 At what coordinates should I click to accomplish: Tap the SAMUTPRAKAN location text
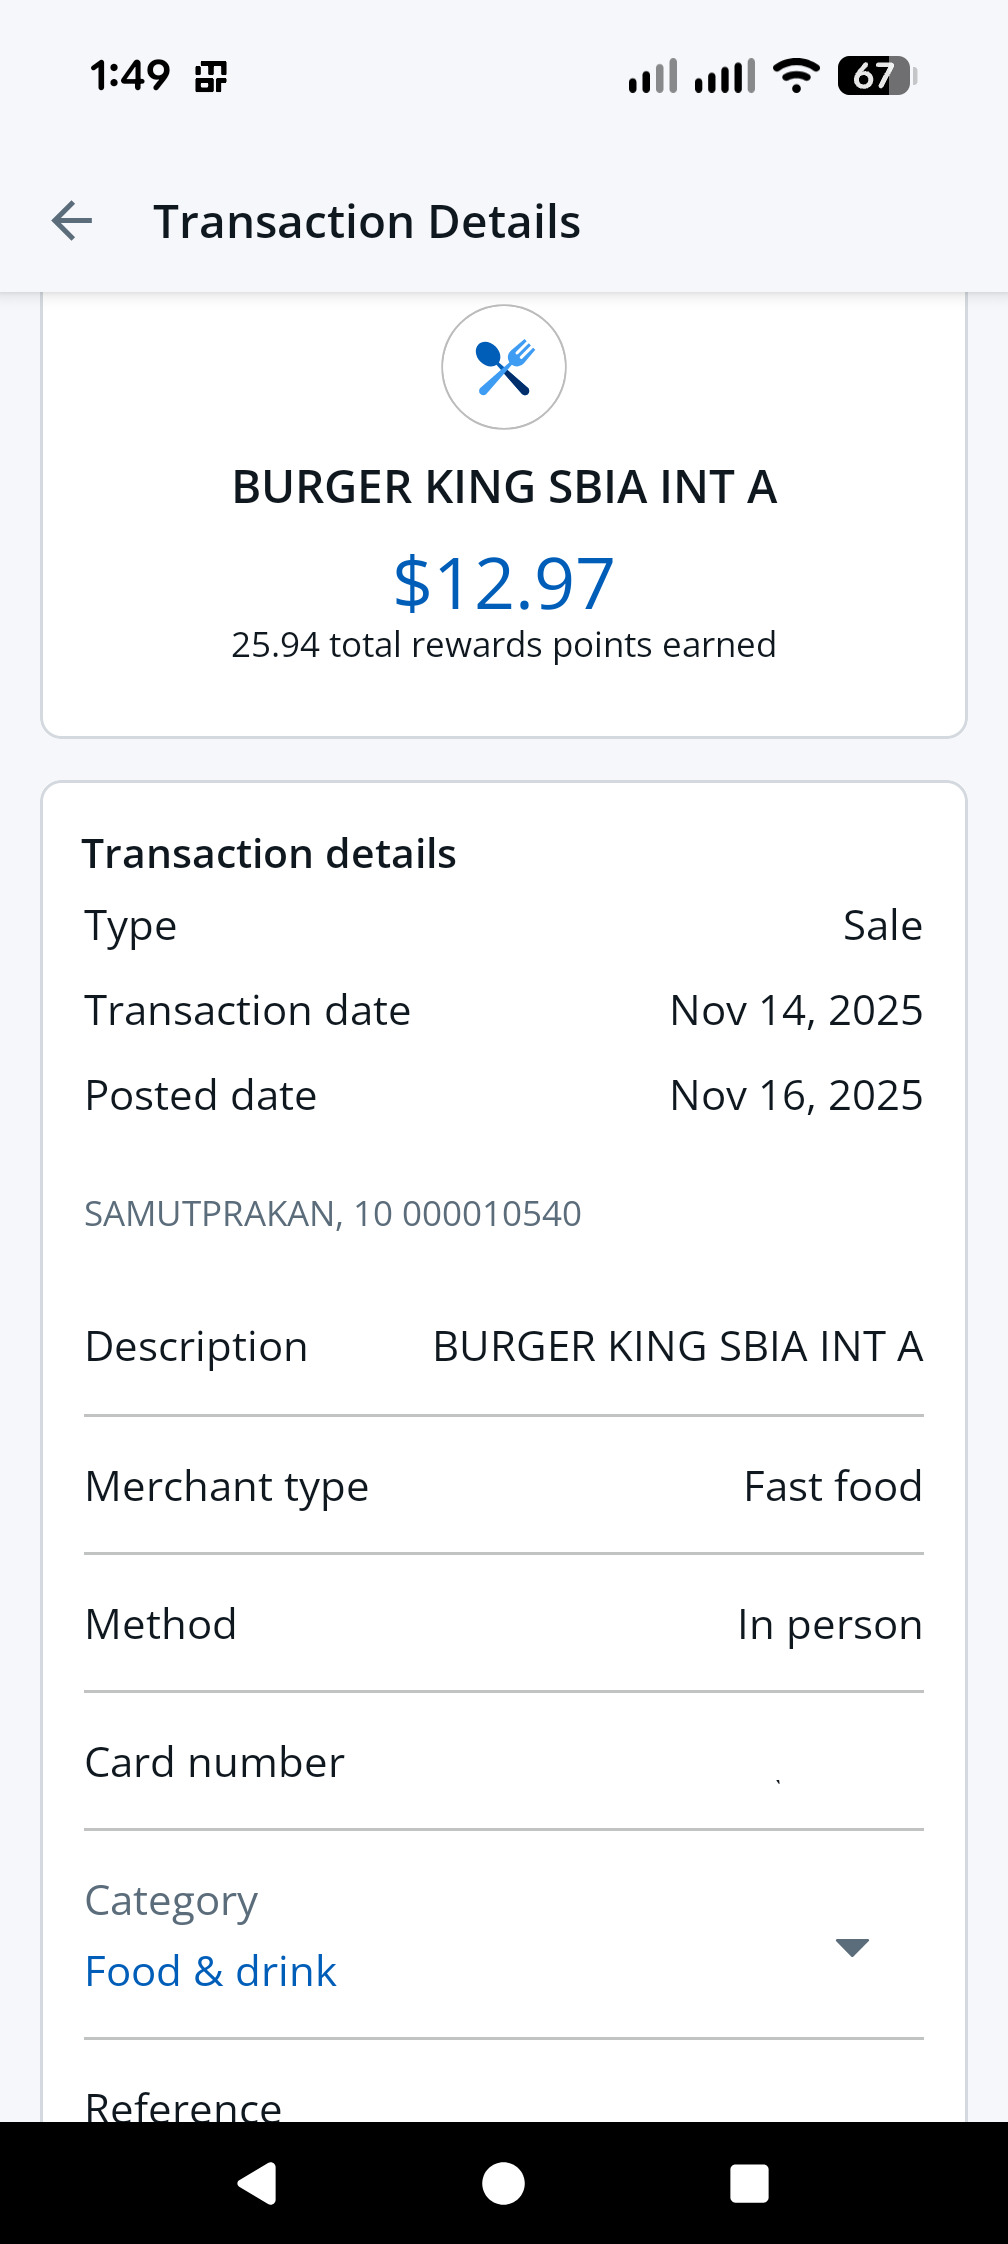pyautogui.click(x=333, y=1213)
